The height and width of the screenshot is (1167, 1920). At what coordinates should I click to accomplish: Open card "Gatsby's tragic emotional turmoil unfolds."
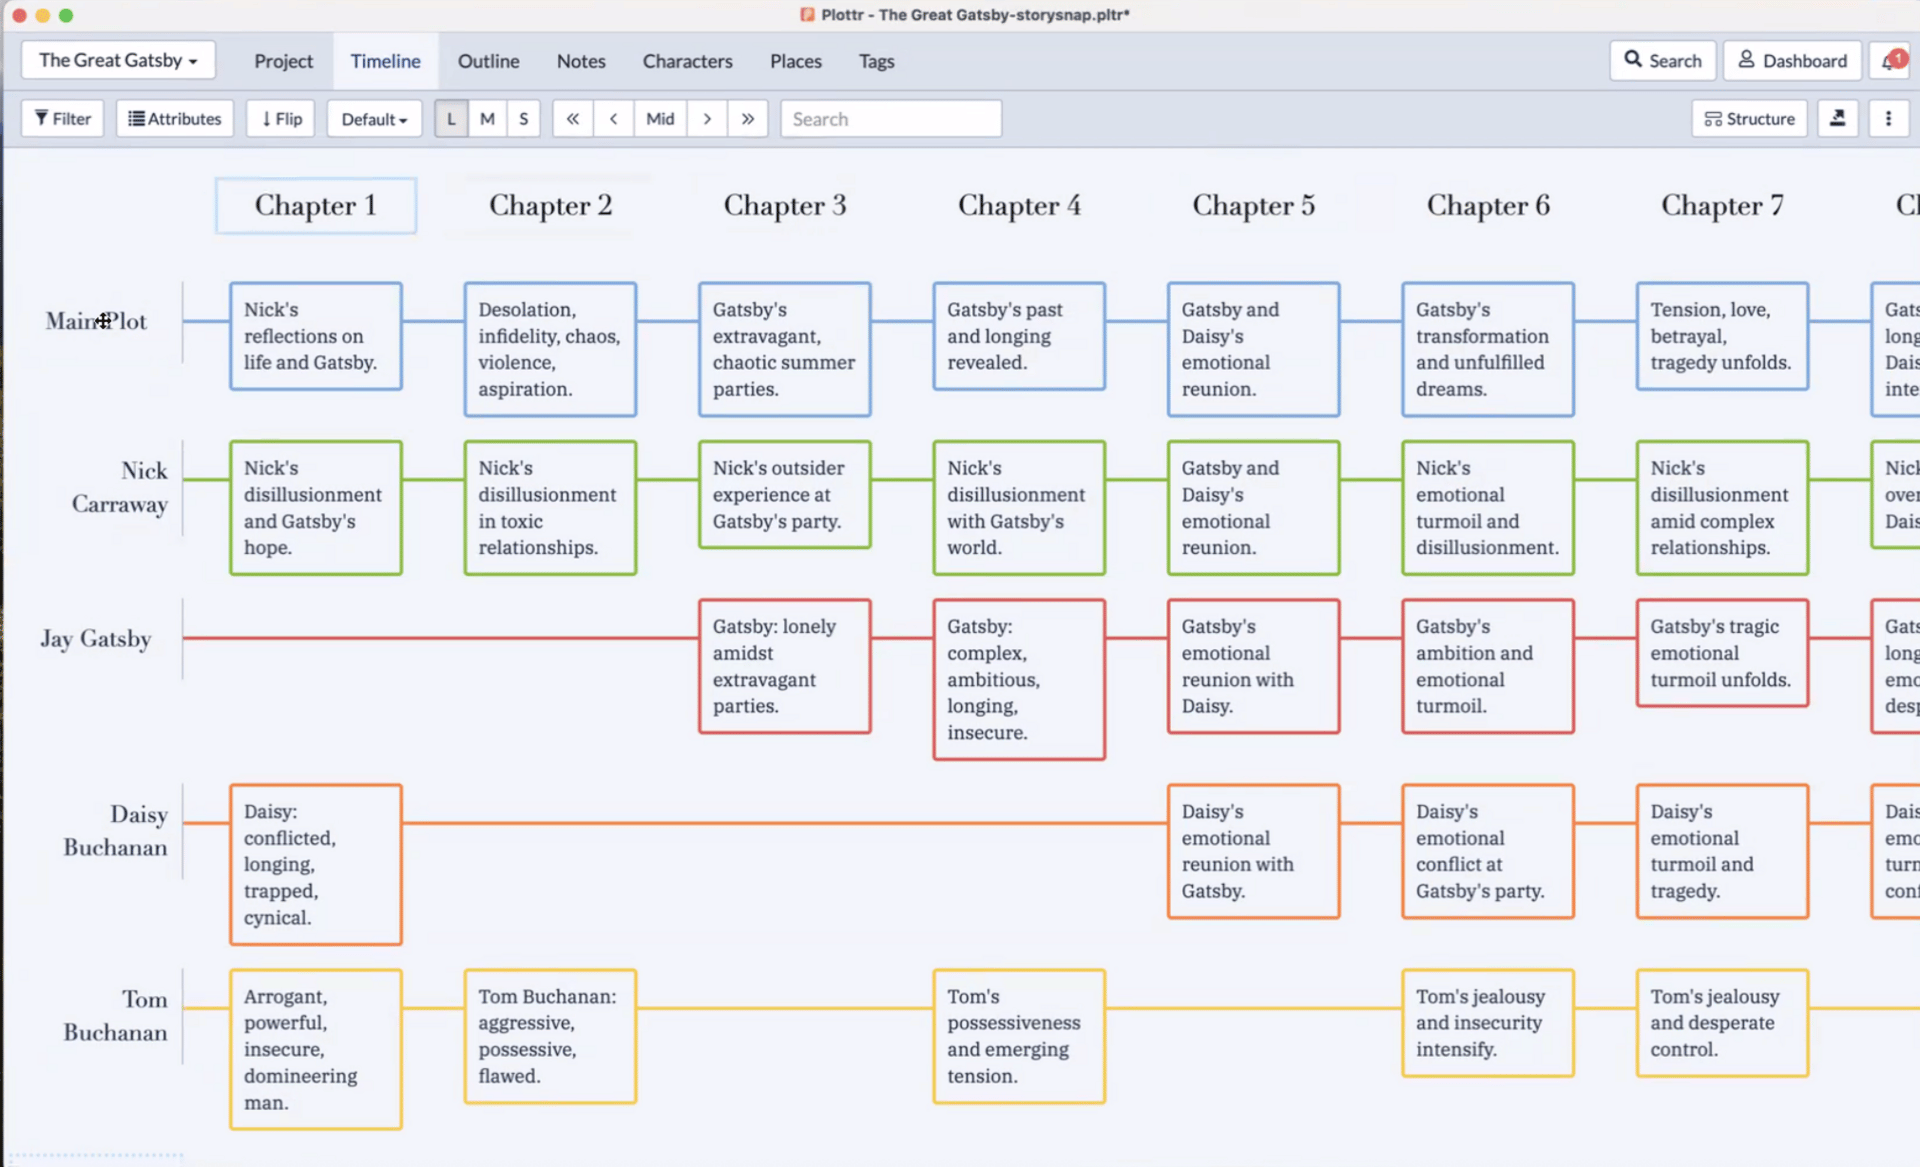pos(1722,653)
